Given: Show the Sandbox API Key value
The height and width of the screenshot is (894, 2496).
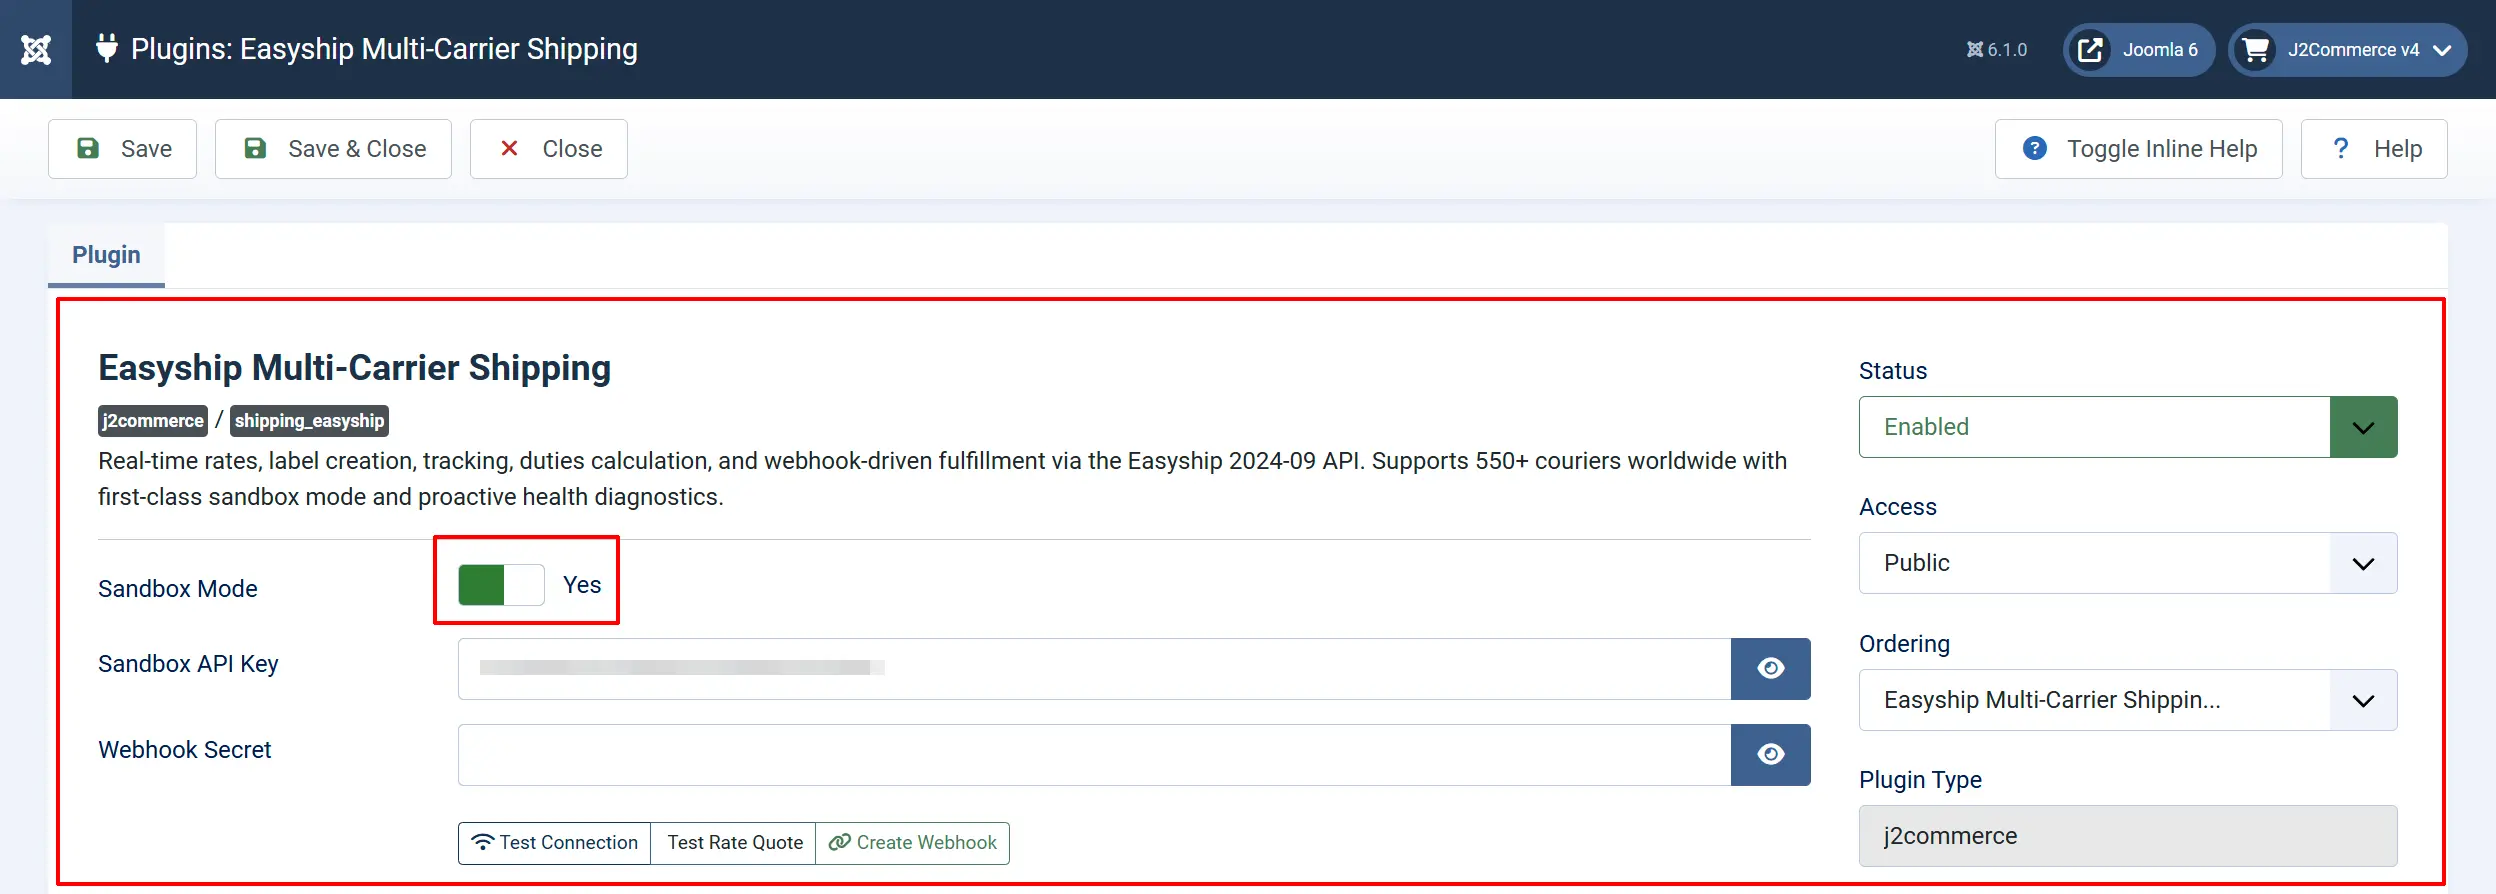Looking at the screenshot, I should 1771,669.
